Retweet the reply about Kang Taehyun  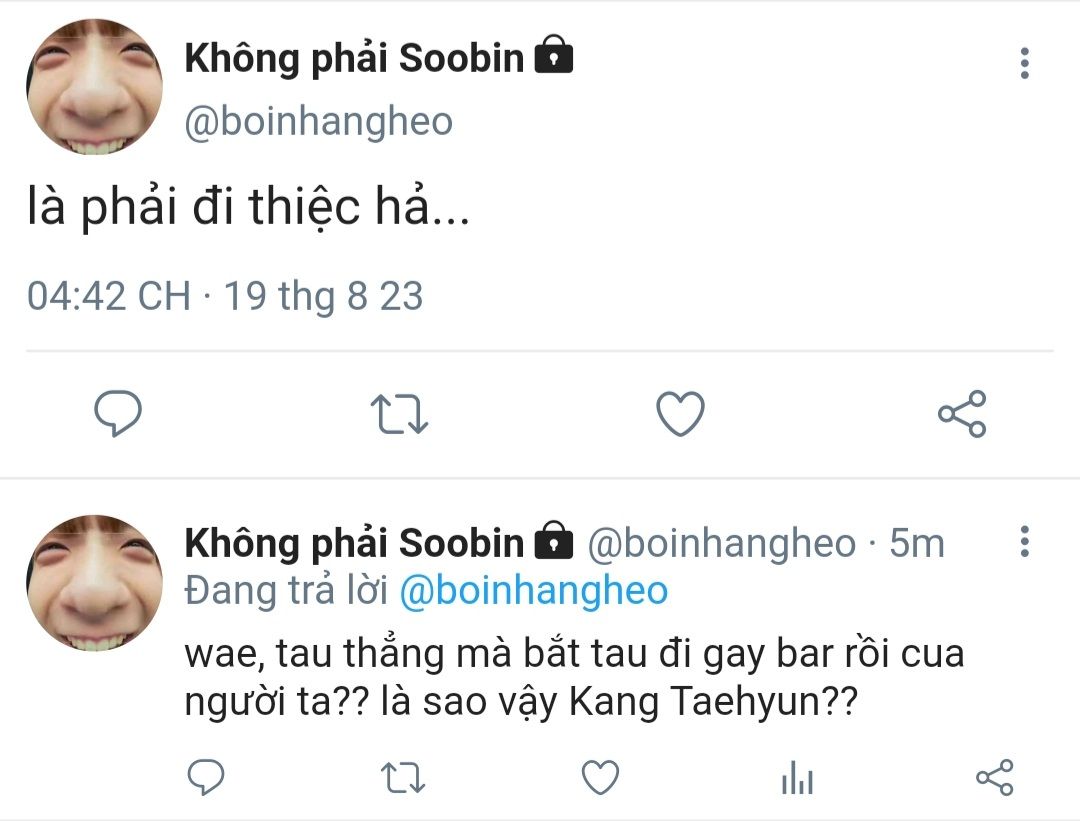[403, 777]
